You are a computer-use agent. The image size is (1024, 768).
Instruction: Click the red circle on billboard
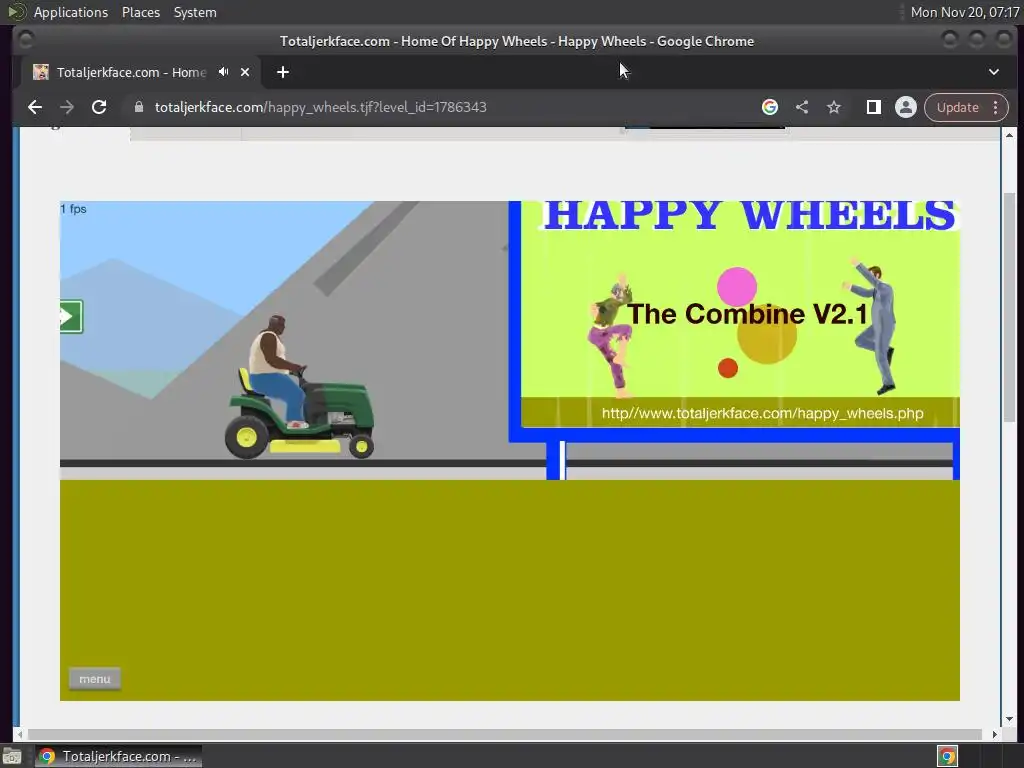point(728,368)
